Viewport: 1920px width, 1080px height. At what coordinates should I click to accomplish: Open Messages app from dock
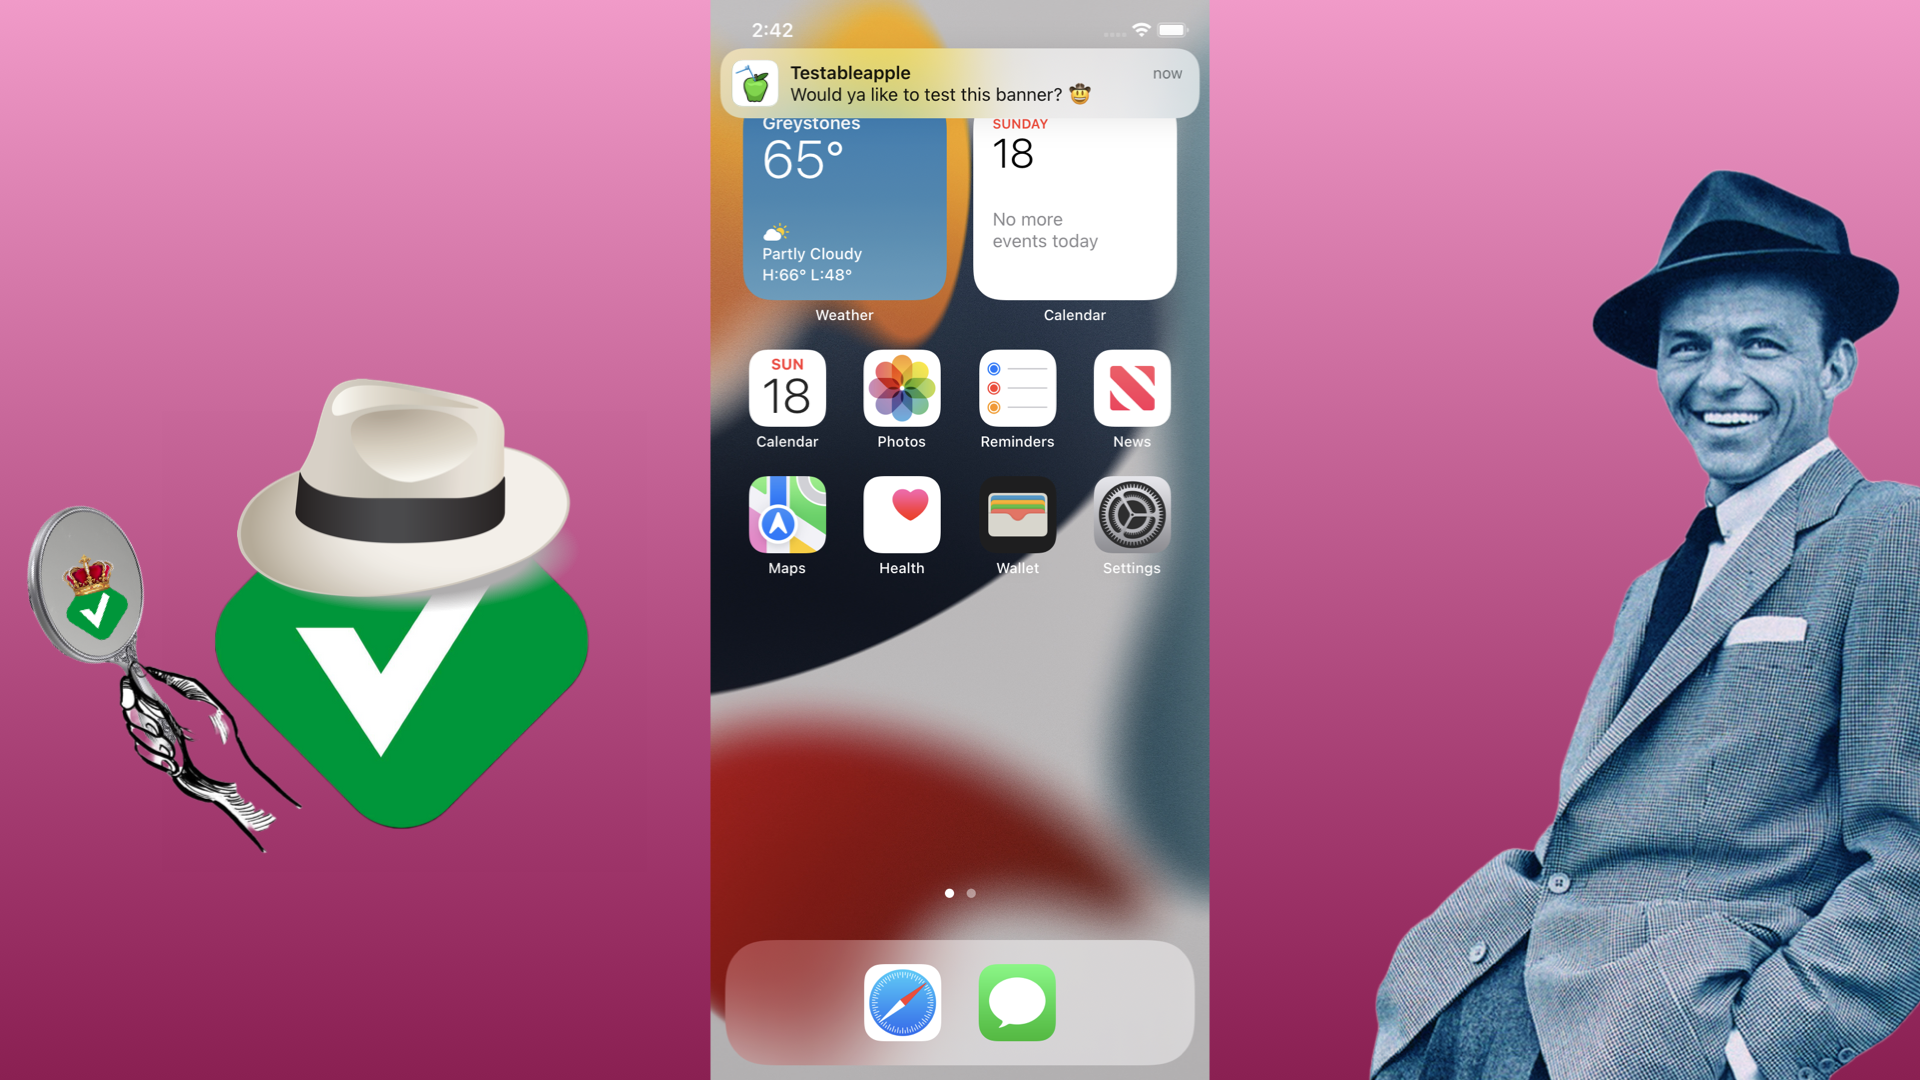(1017, 1001)
